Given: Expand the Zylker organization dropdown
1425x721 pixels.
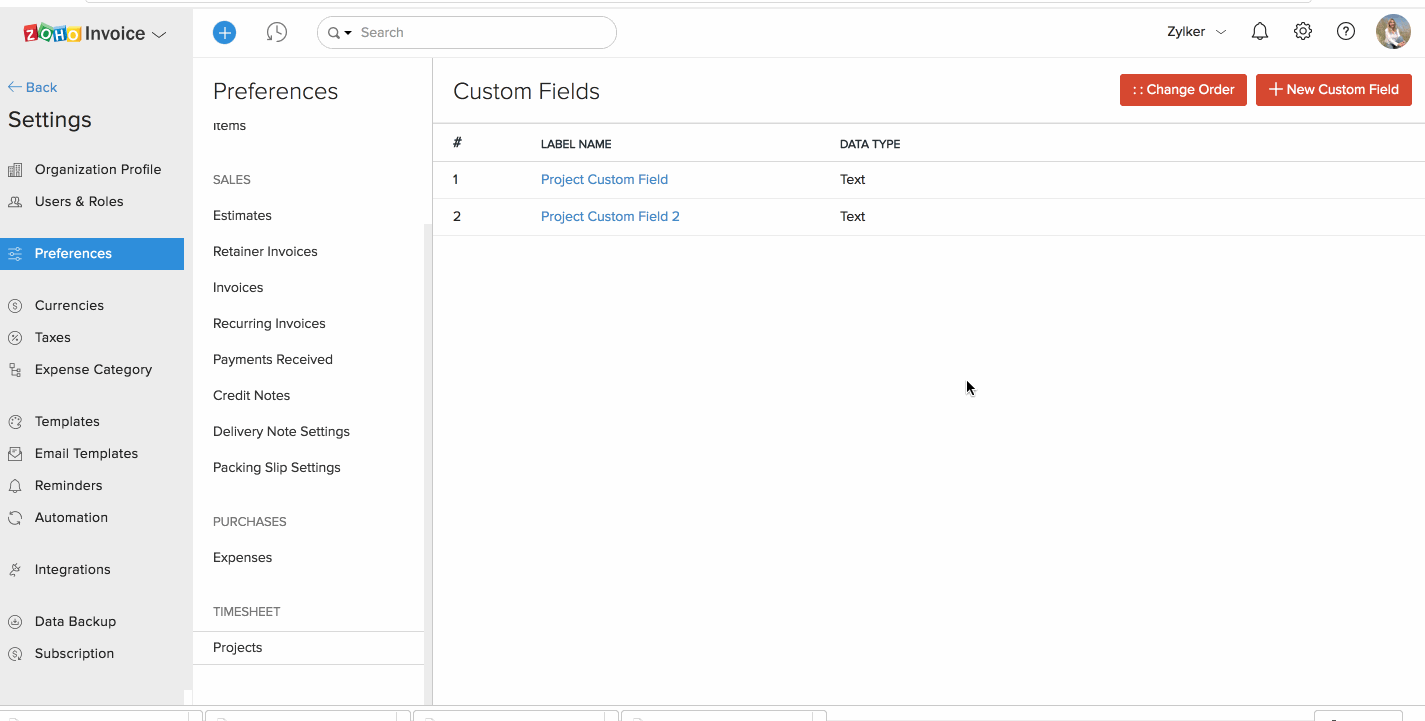Looking at the screenshot, I should click(1197, 32).
